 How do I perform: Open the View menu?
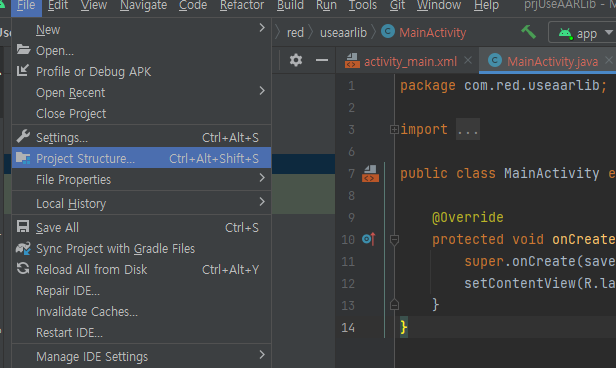pyautogui.click(x=94, y=5)
